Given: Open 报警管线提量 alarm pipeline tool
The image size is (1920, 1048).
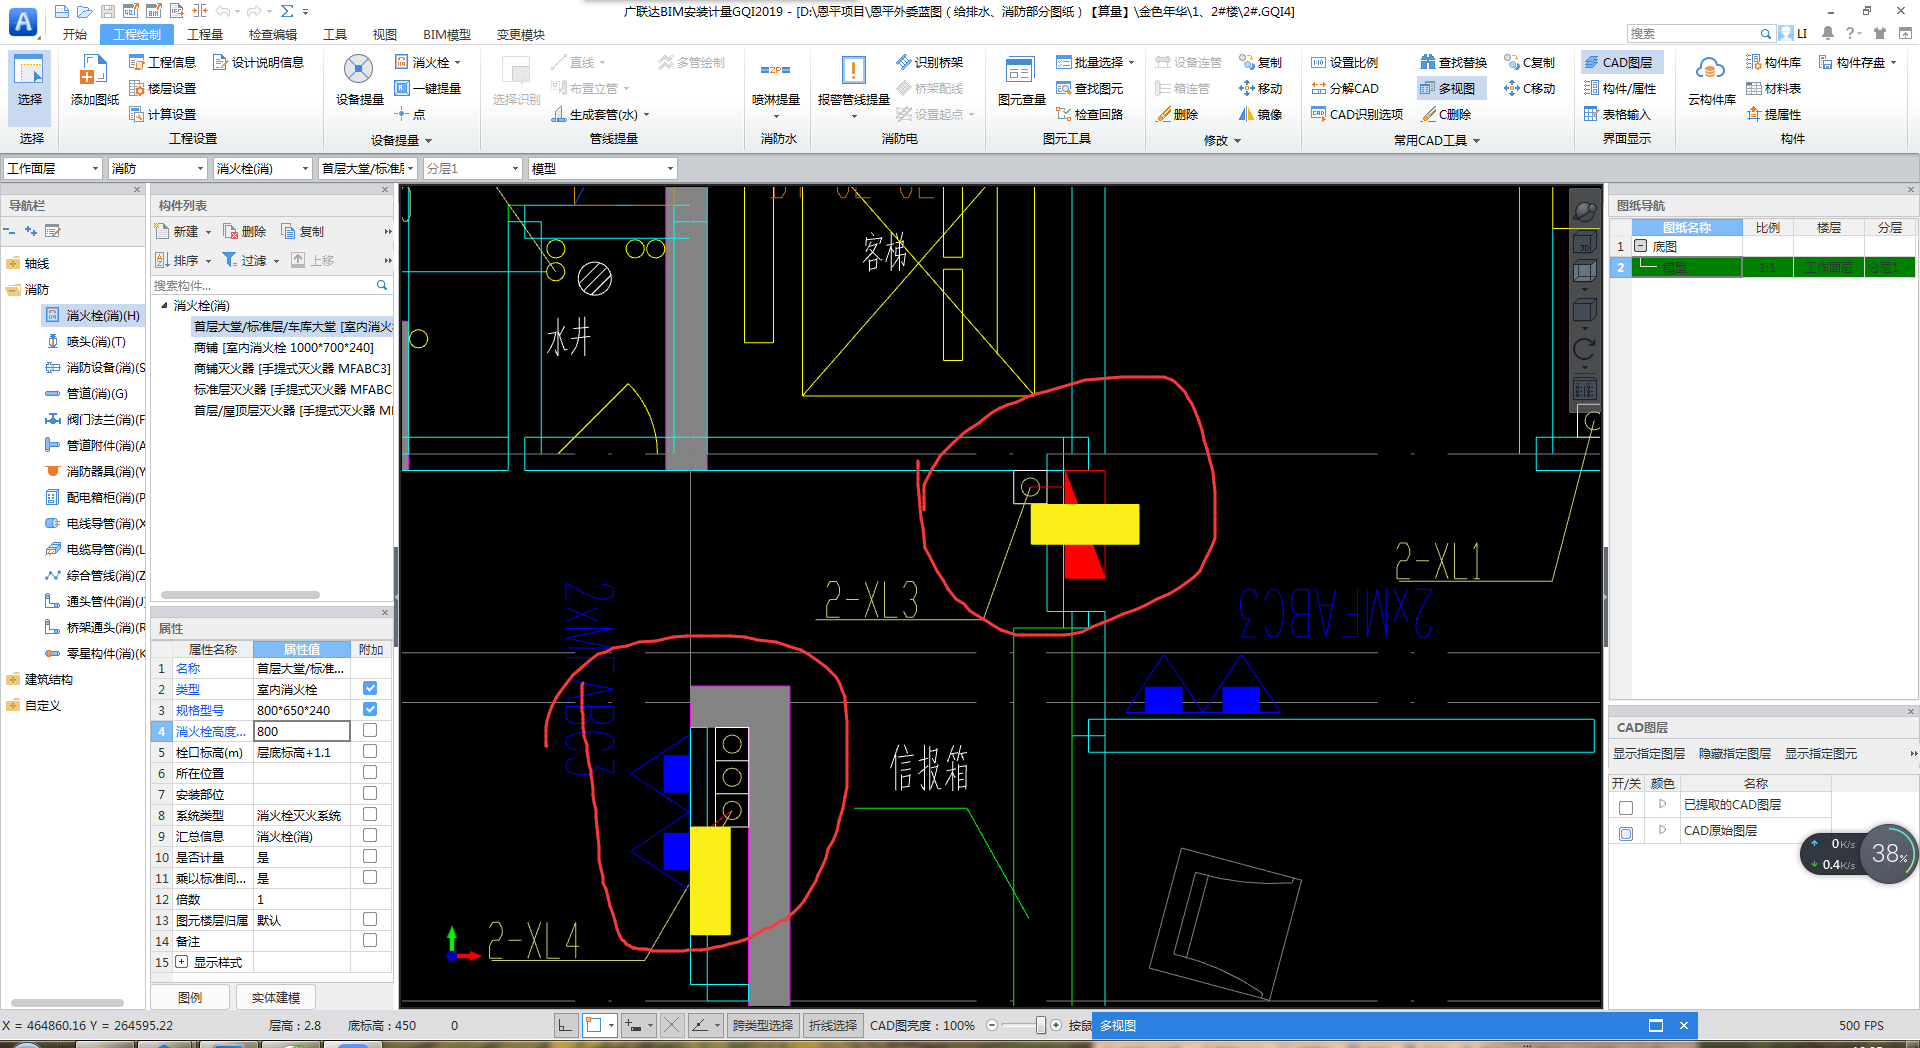Looking at the screenshot, I should click(x=853, y=81).
